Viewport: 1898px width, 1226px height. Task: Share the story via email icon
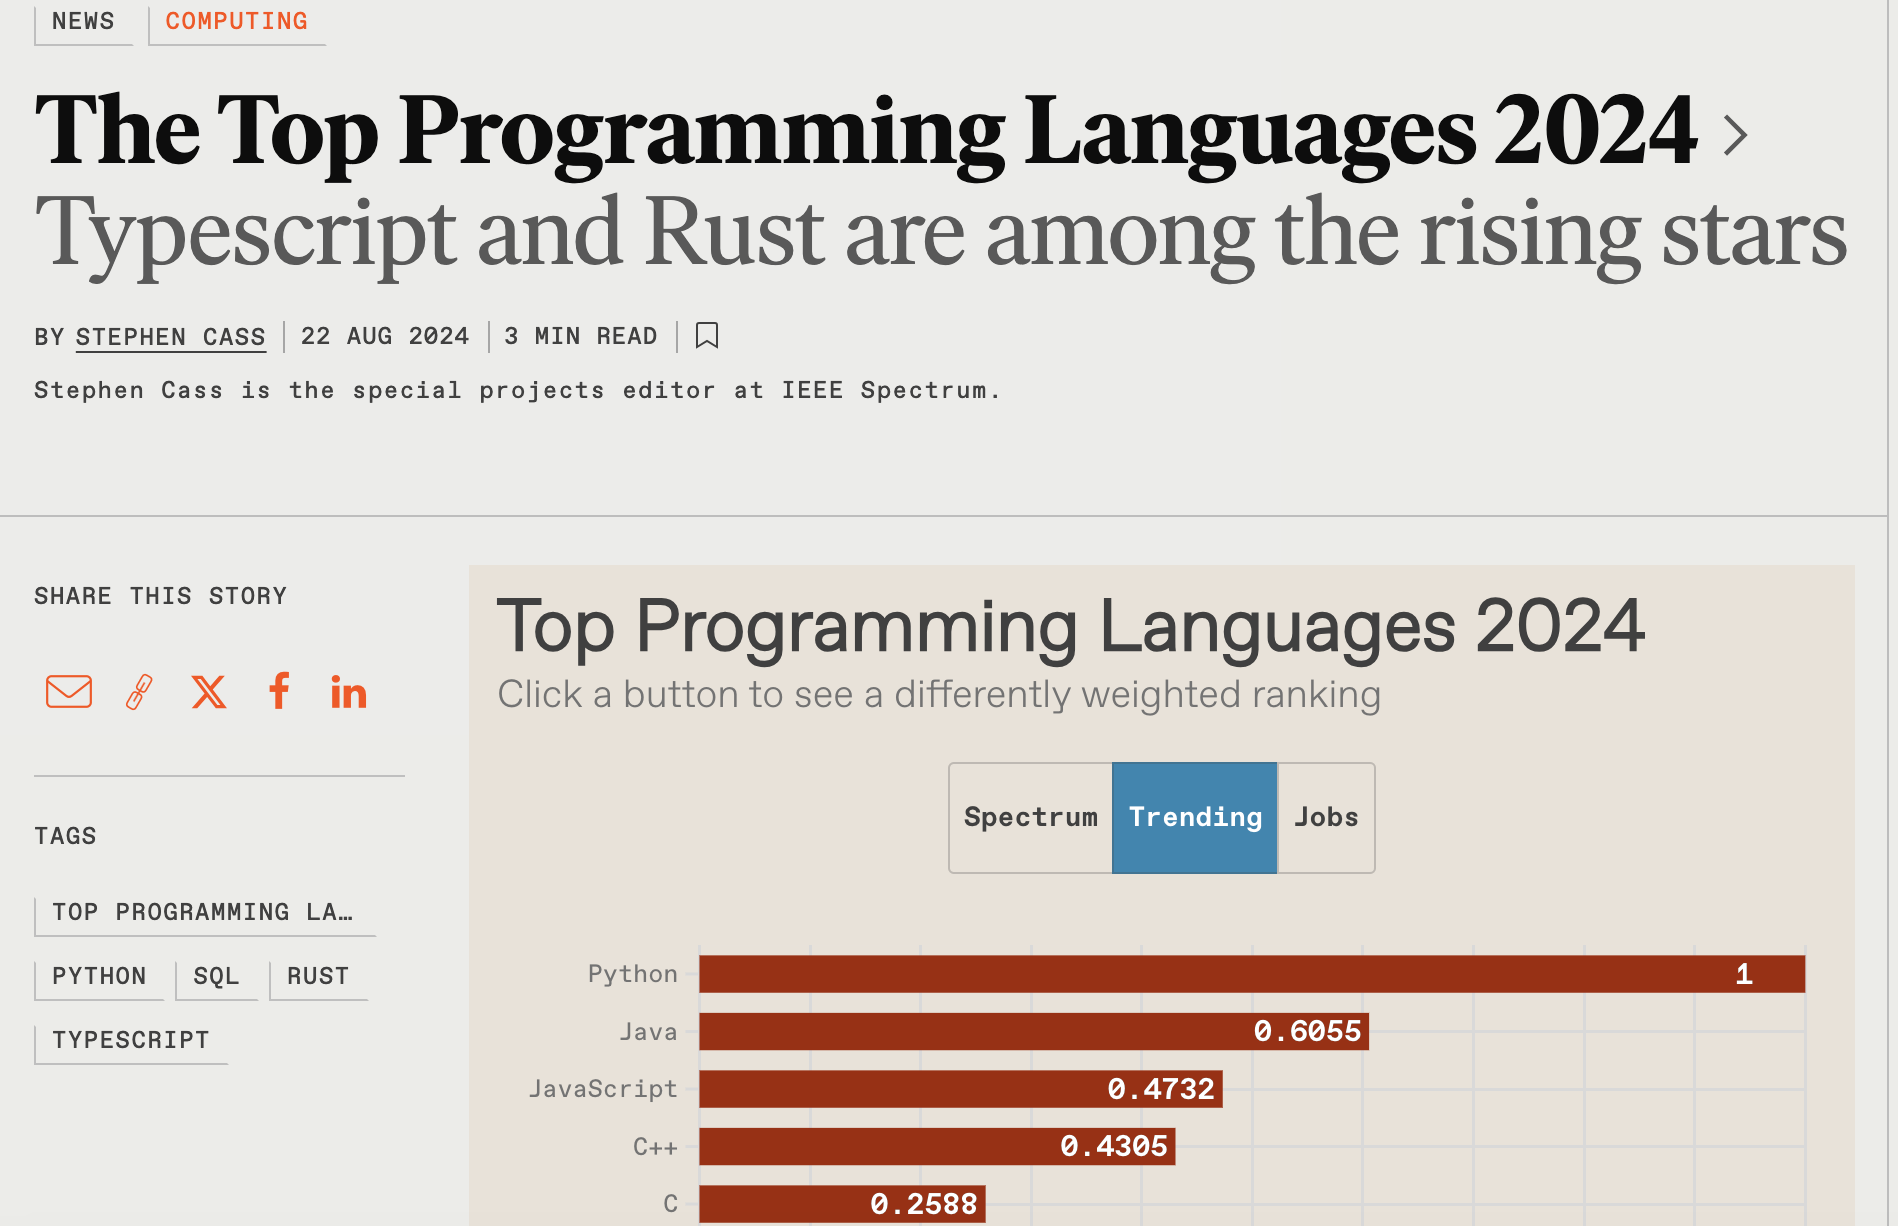click(69, 691)
